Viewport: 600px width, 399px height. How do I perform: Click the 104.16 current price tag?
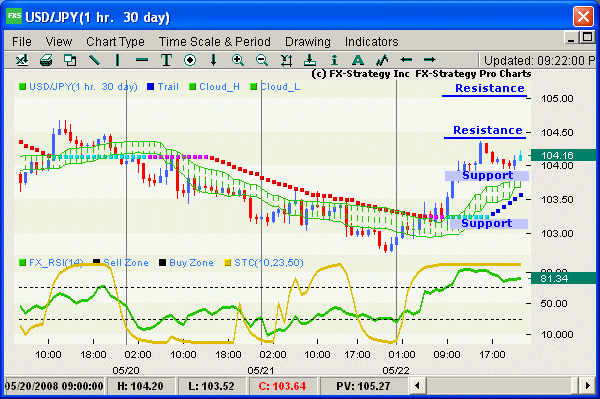coord(562,155)
